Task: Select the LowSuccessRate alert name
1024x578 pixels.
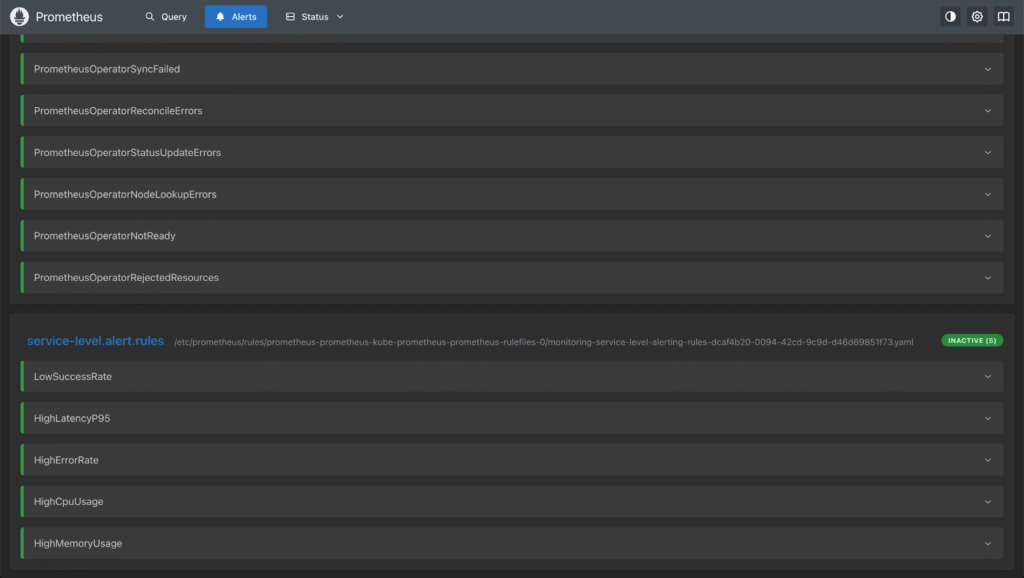Action: (72, 377)
